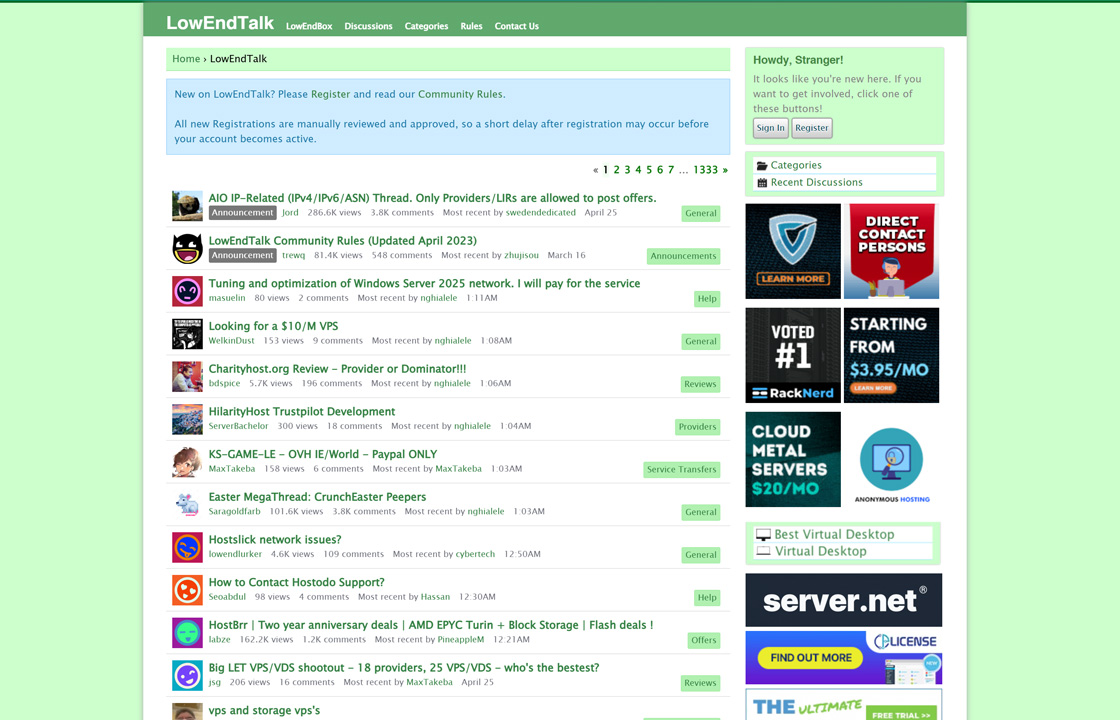Open the LowEndBox menu item

[309, 26]
